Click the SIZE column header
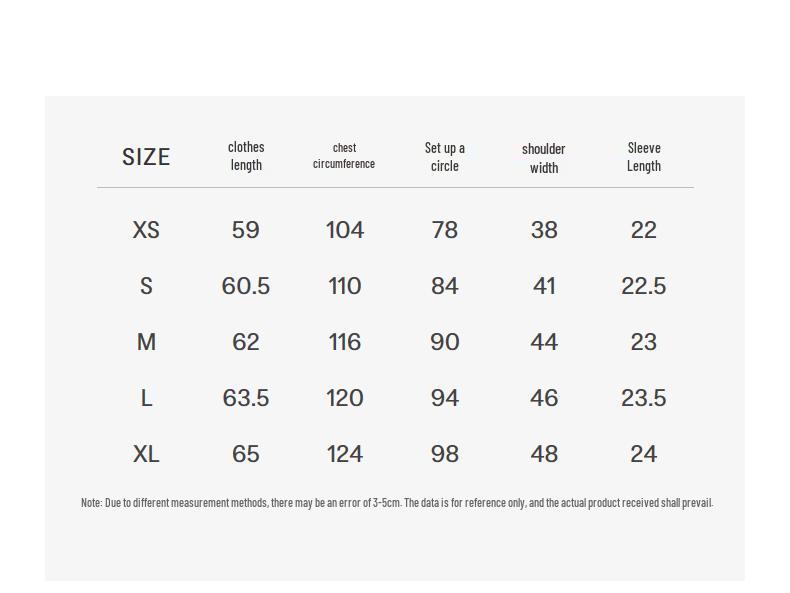The width and height of the screenshot is (790, 593). pos(146,157)
